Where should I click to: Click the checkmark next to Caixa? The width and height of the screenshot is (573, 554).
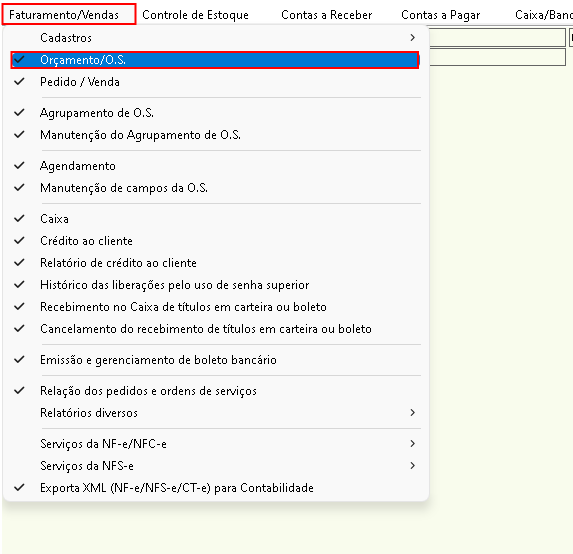pos(19,219)
